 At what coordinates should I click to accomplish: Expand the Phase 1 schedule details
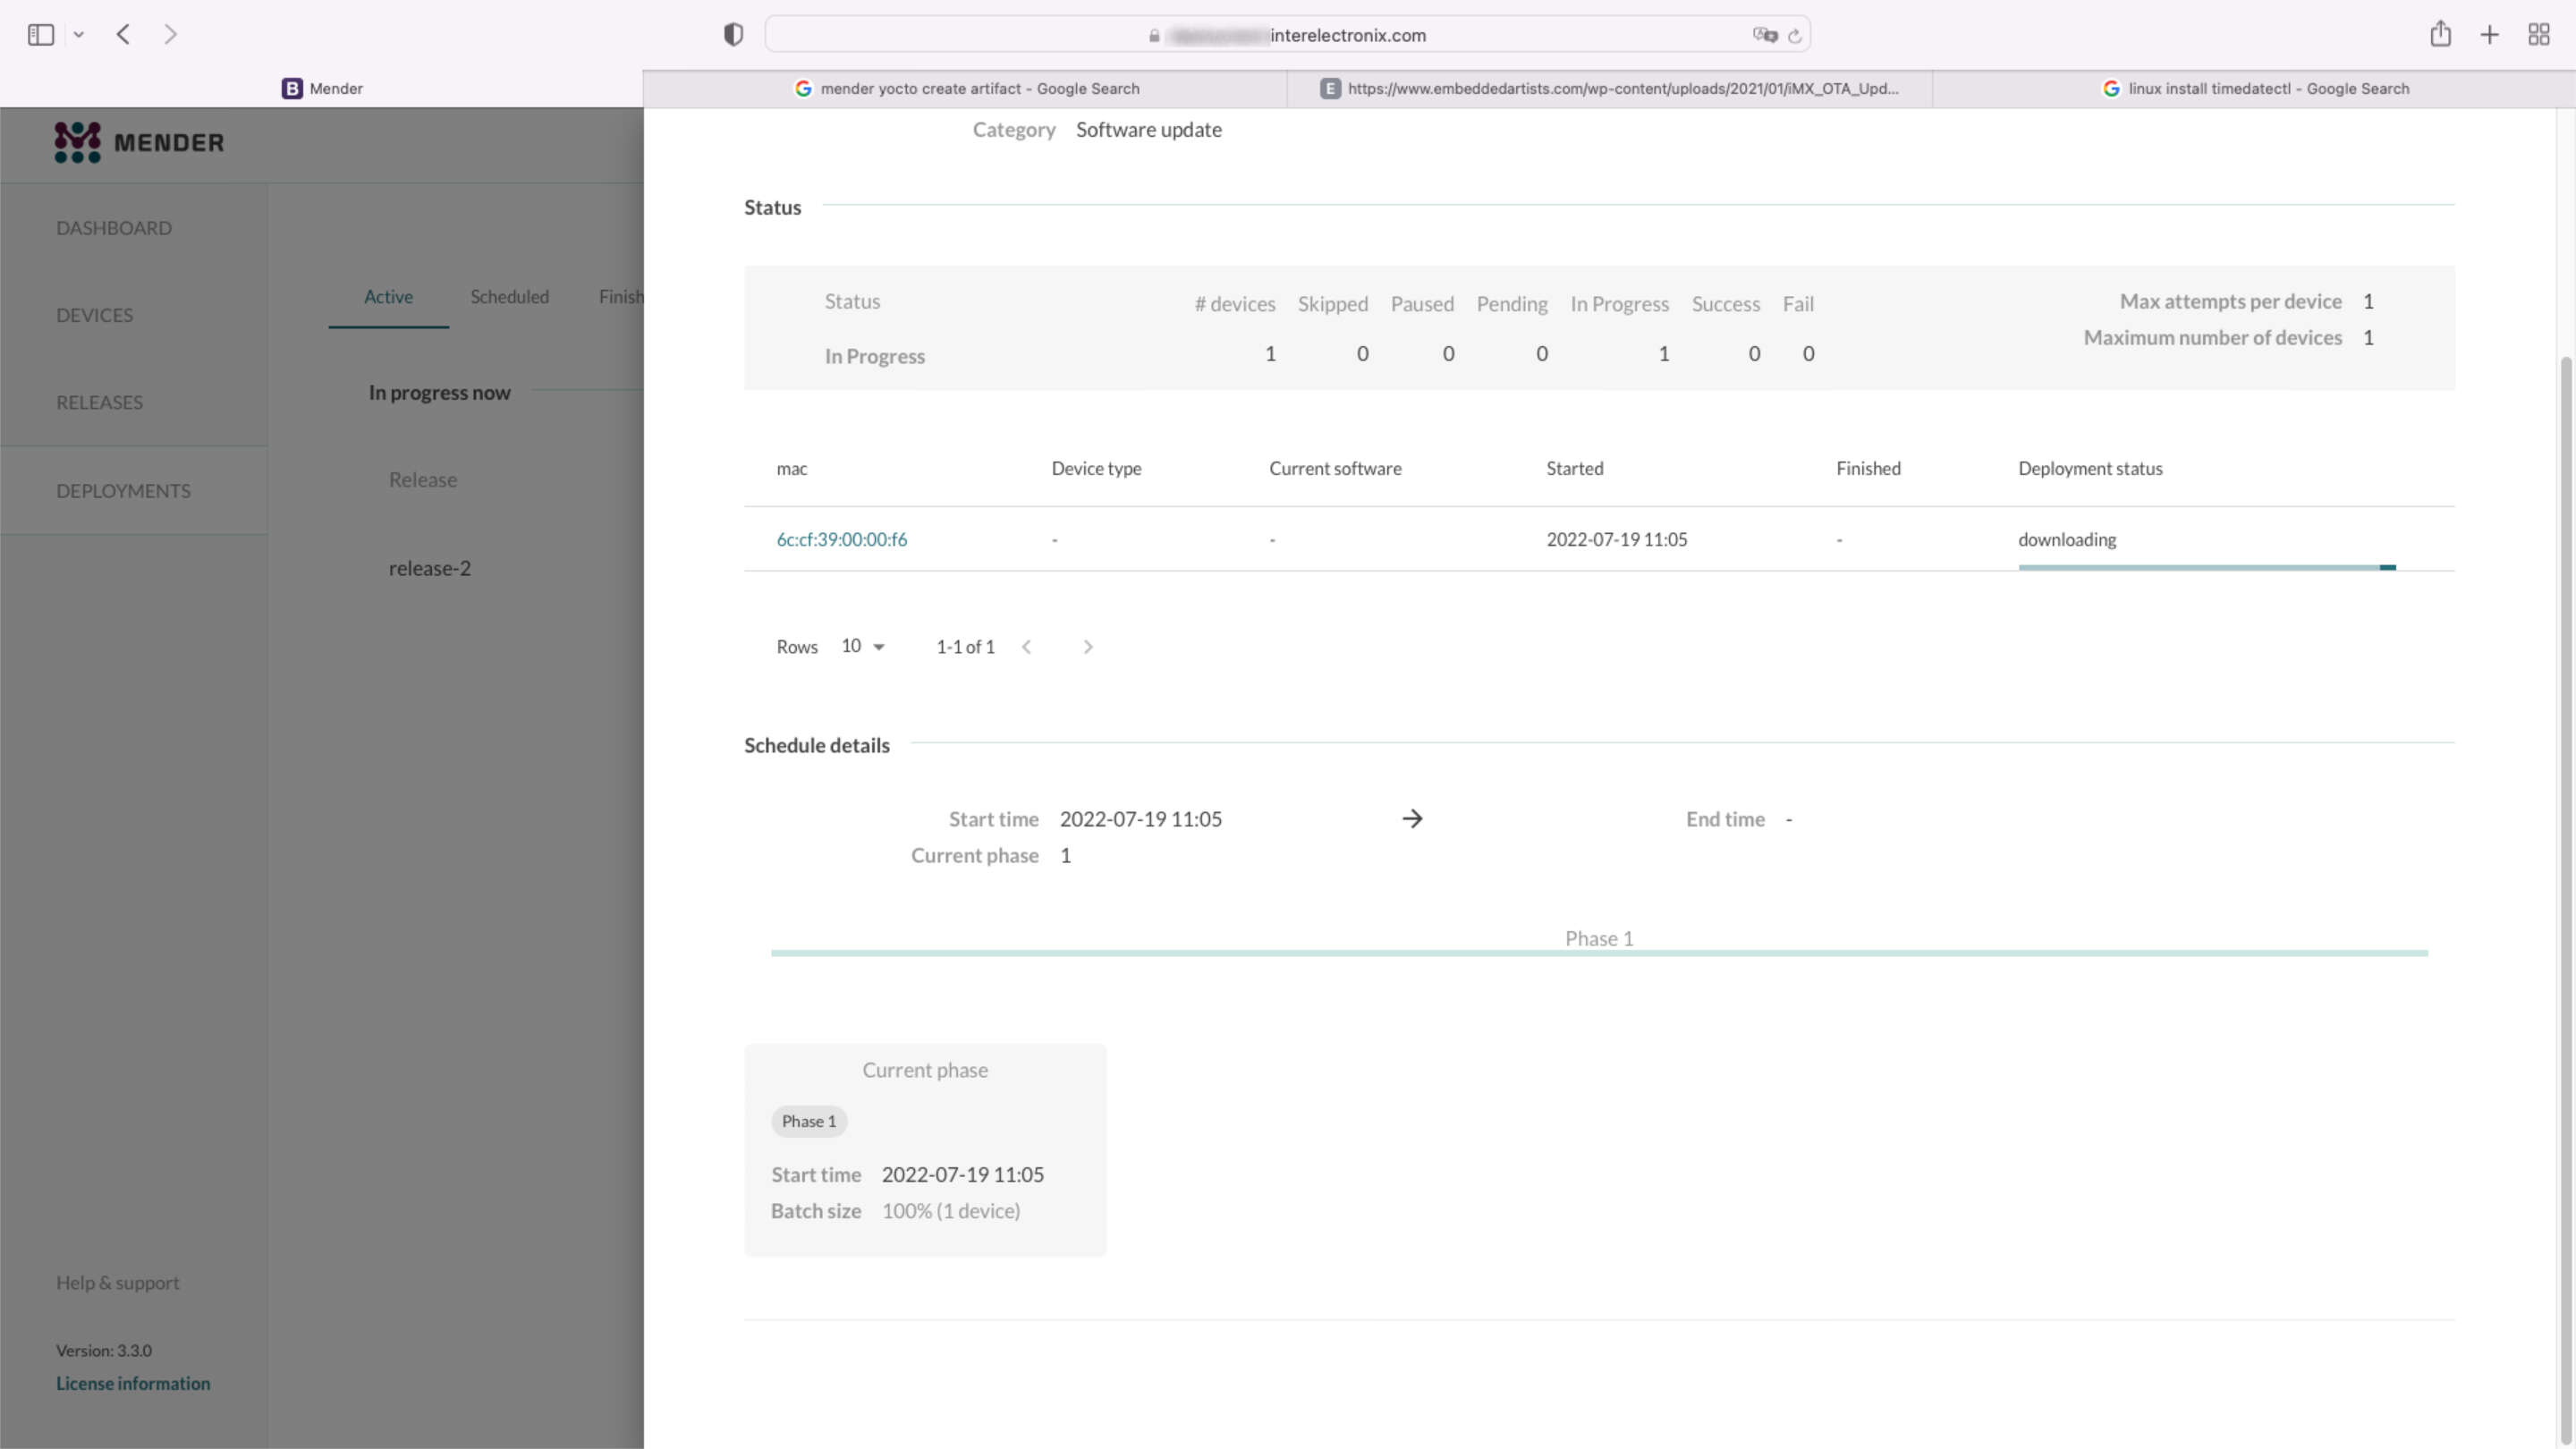(1597, 937)
